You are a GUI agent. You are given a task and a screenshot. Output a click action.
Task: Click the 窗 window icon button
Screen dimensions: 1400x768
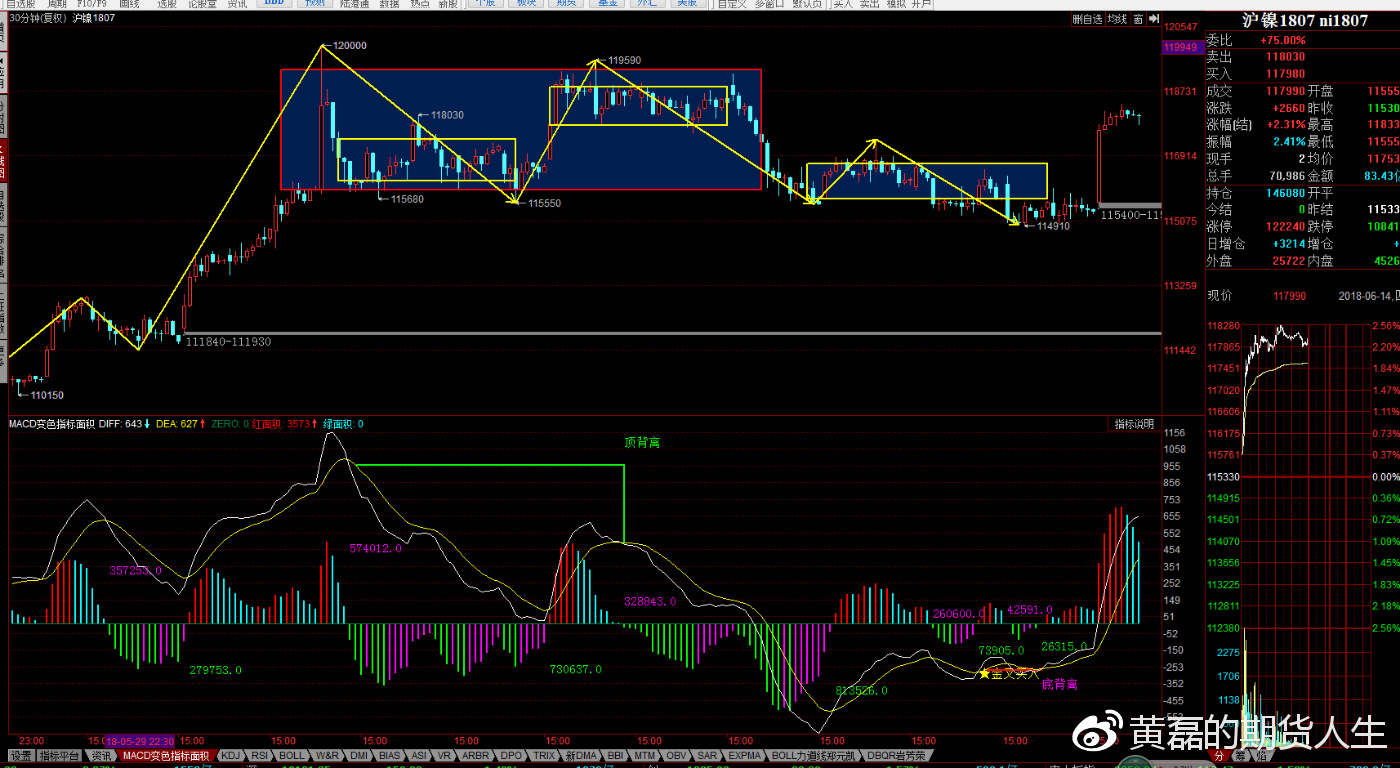point(1137,19)
